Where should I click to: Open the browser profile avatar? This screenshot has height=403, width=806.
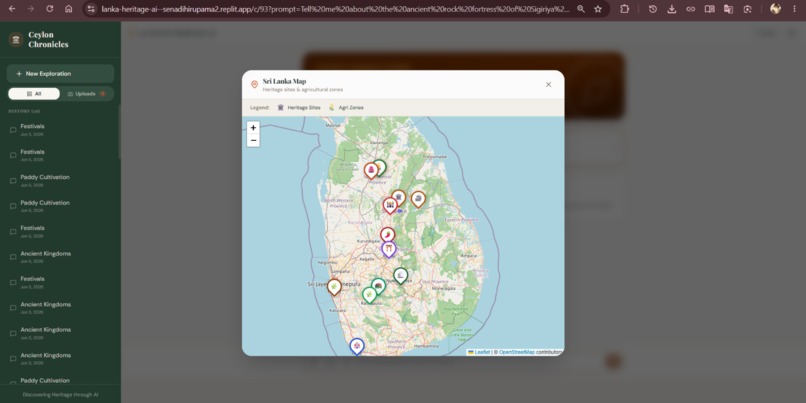775,9
